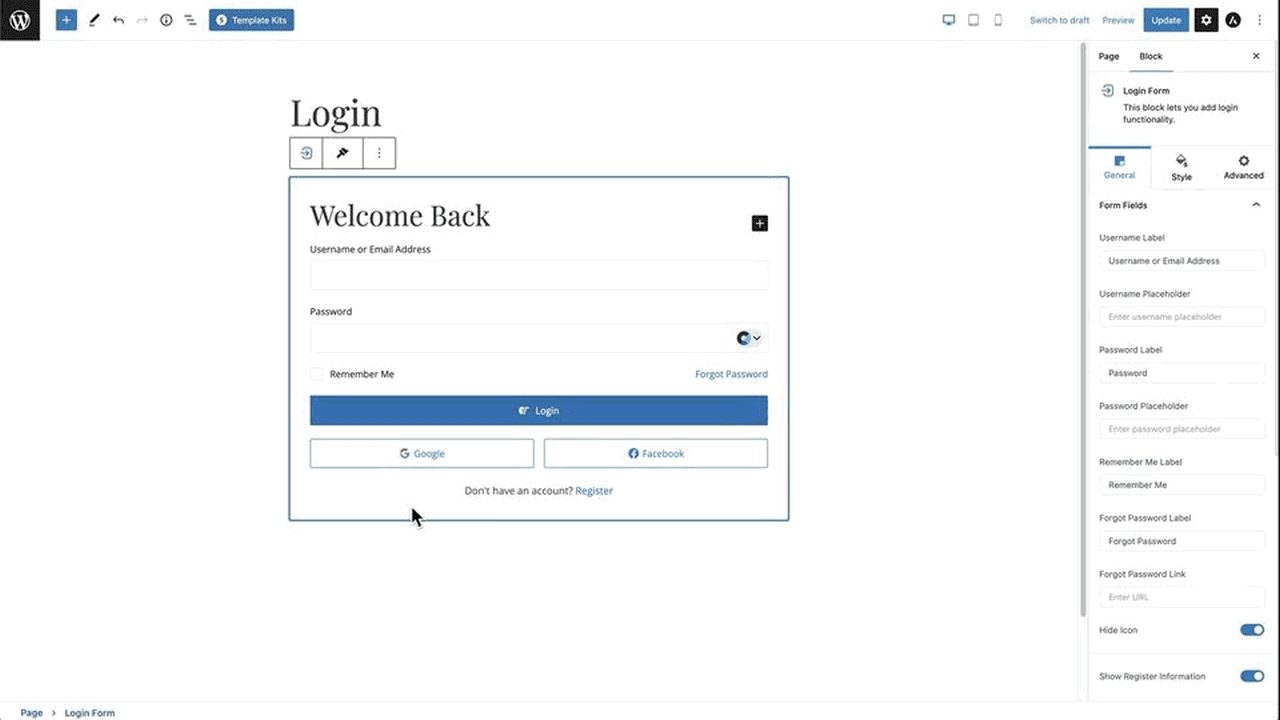Click the password field in form
Screen dimensions: 1280x720
click(539, 338)
